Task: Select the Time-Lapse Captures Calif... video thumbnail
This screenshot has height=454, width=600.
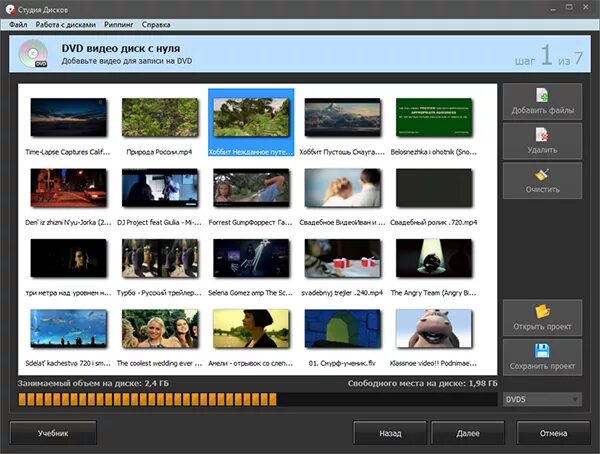Action: [x=68, y=117]
